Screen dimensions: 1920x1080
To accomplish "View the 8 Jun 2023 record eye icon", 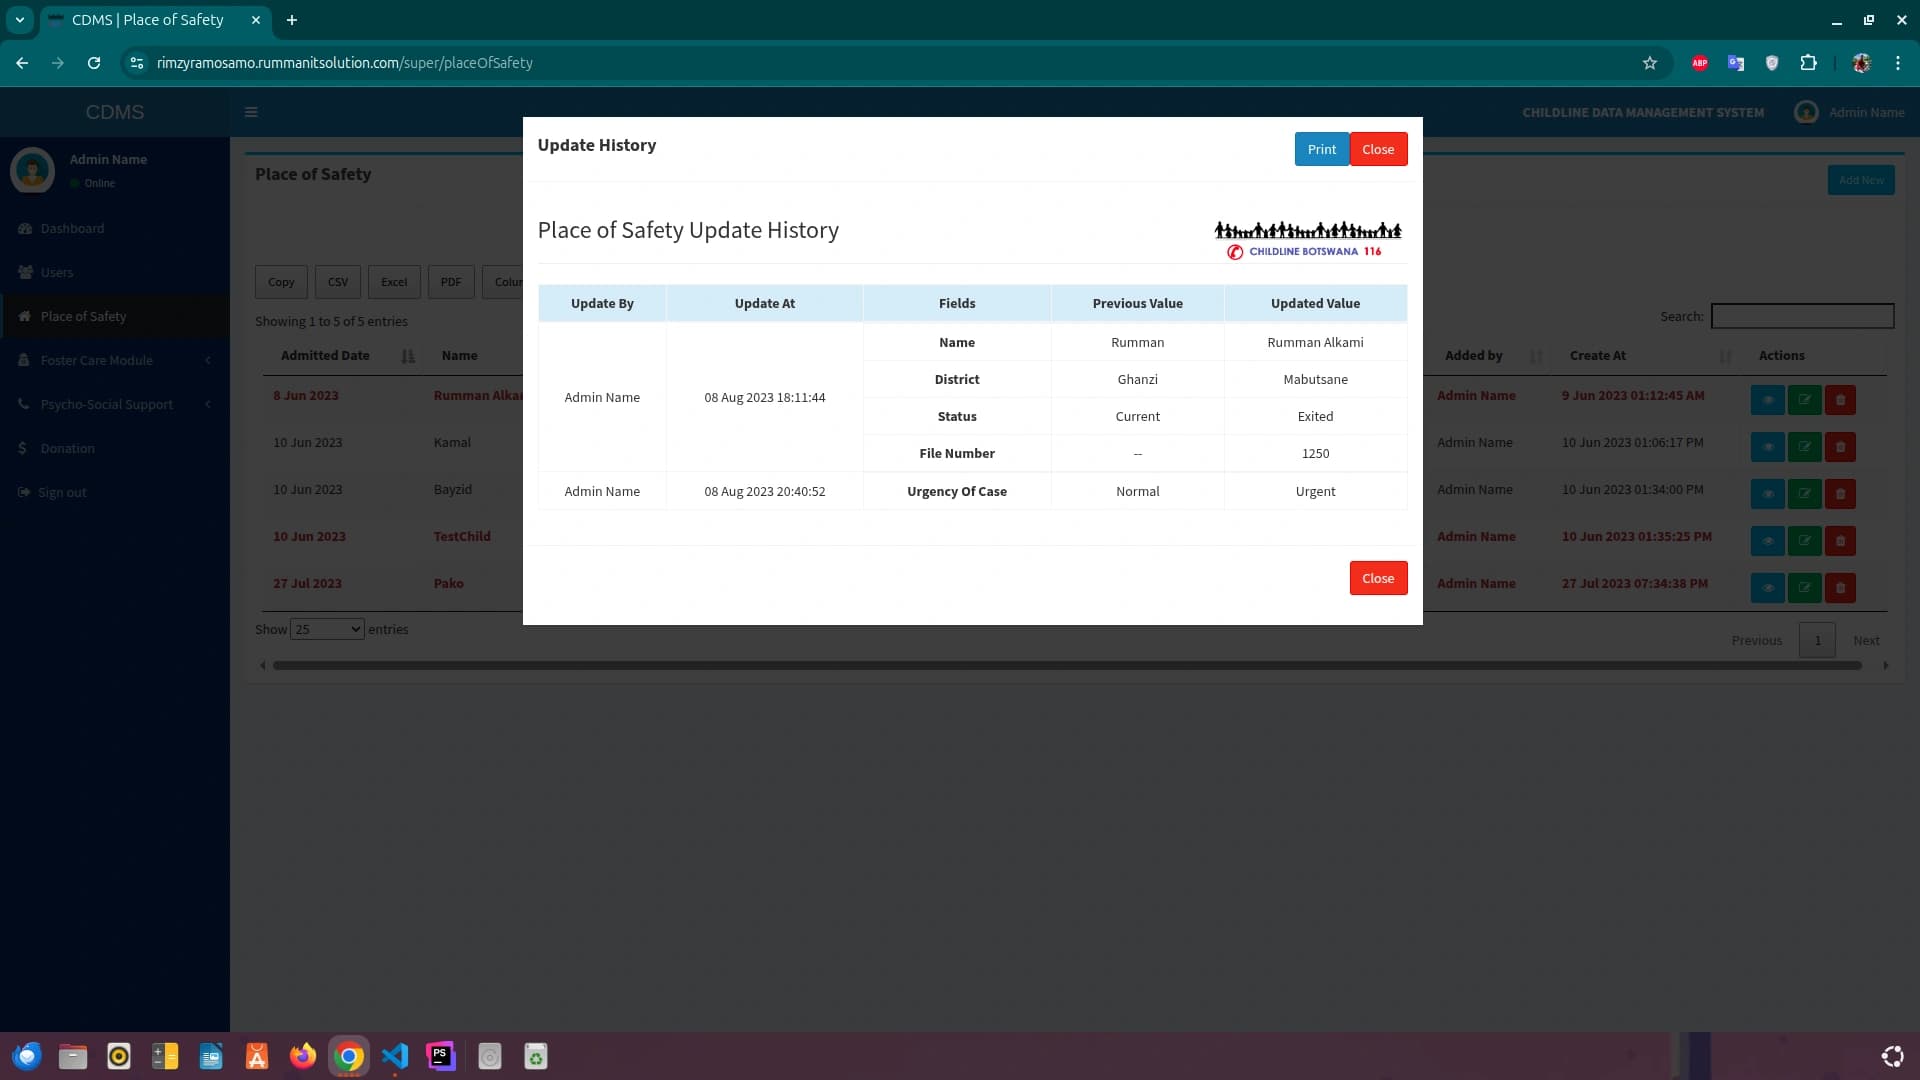I will point(1767,400).
